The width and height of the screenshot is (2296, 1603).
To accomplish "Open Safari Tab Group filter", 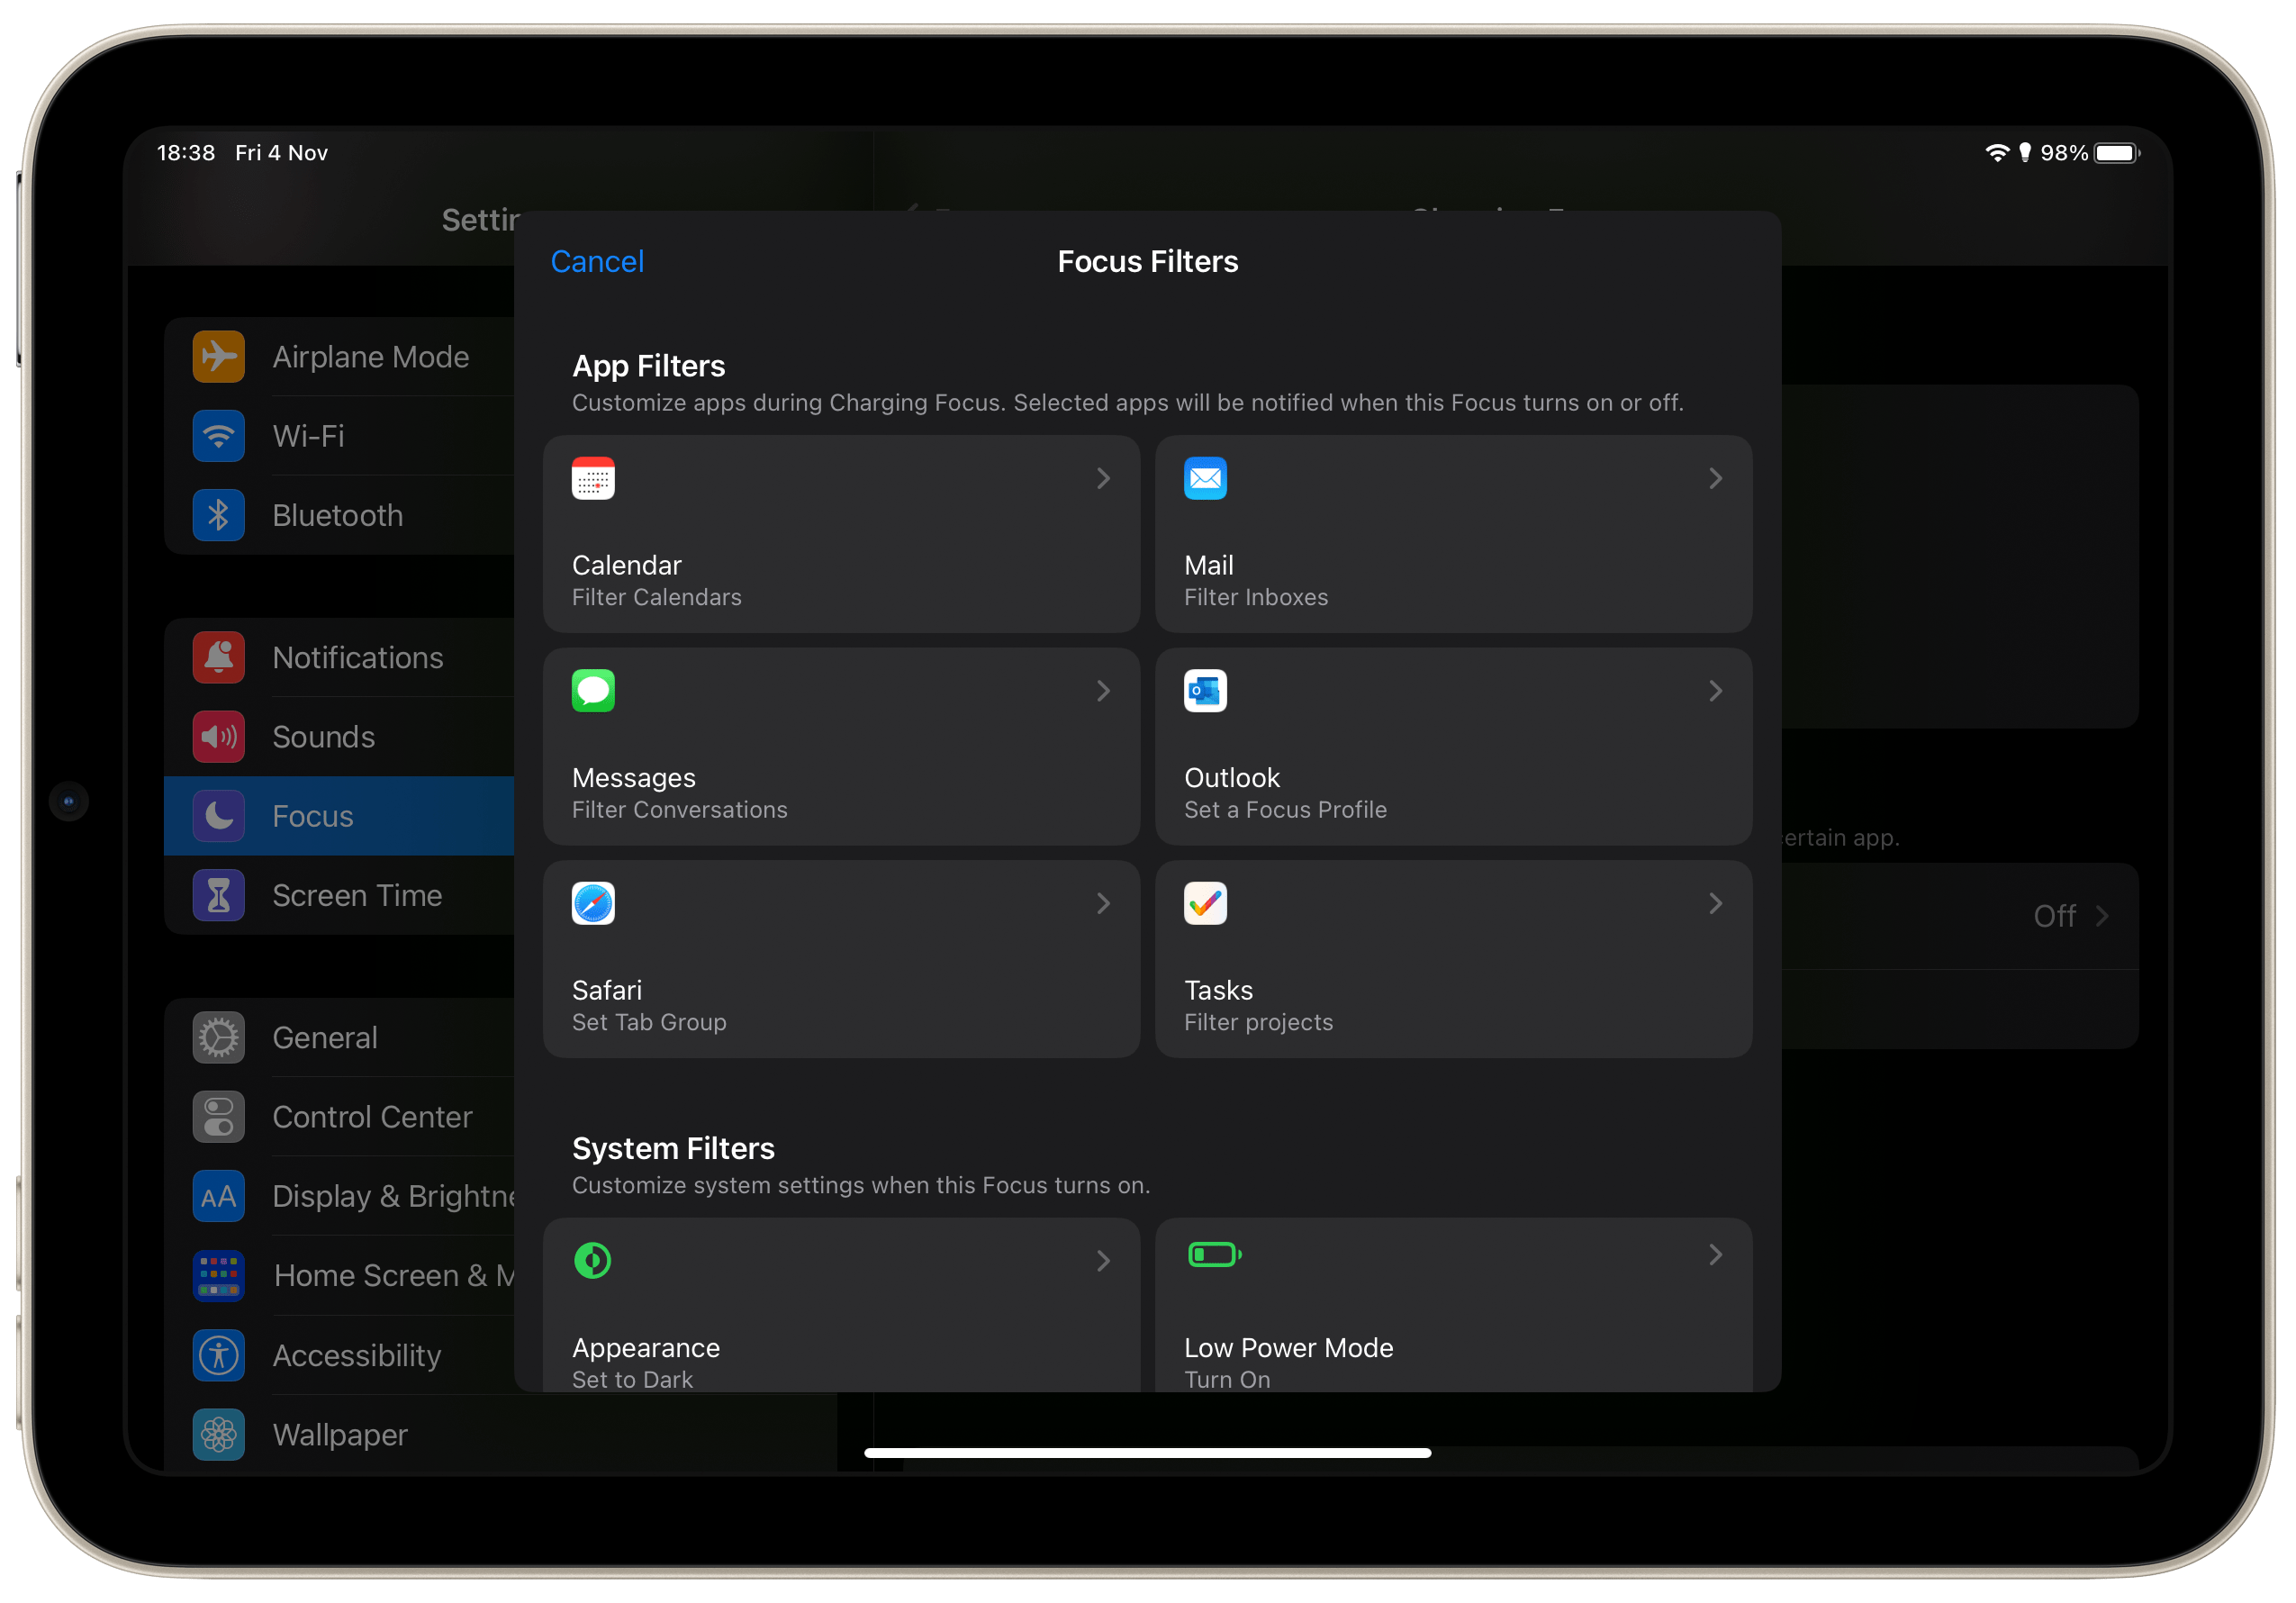I will click(846, 959).
